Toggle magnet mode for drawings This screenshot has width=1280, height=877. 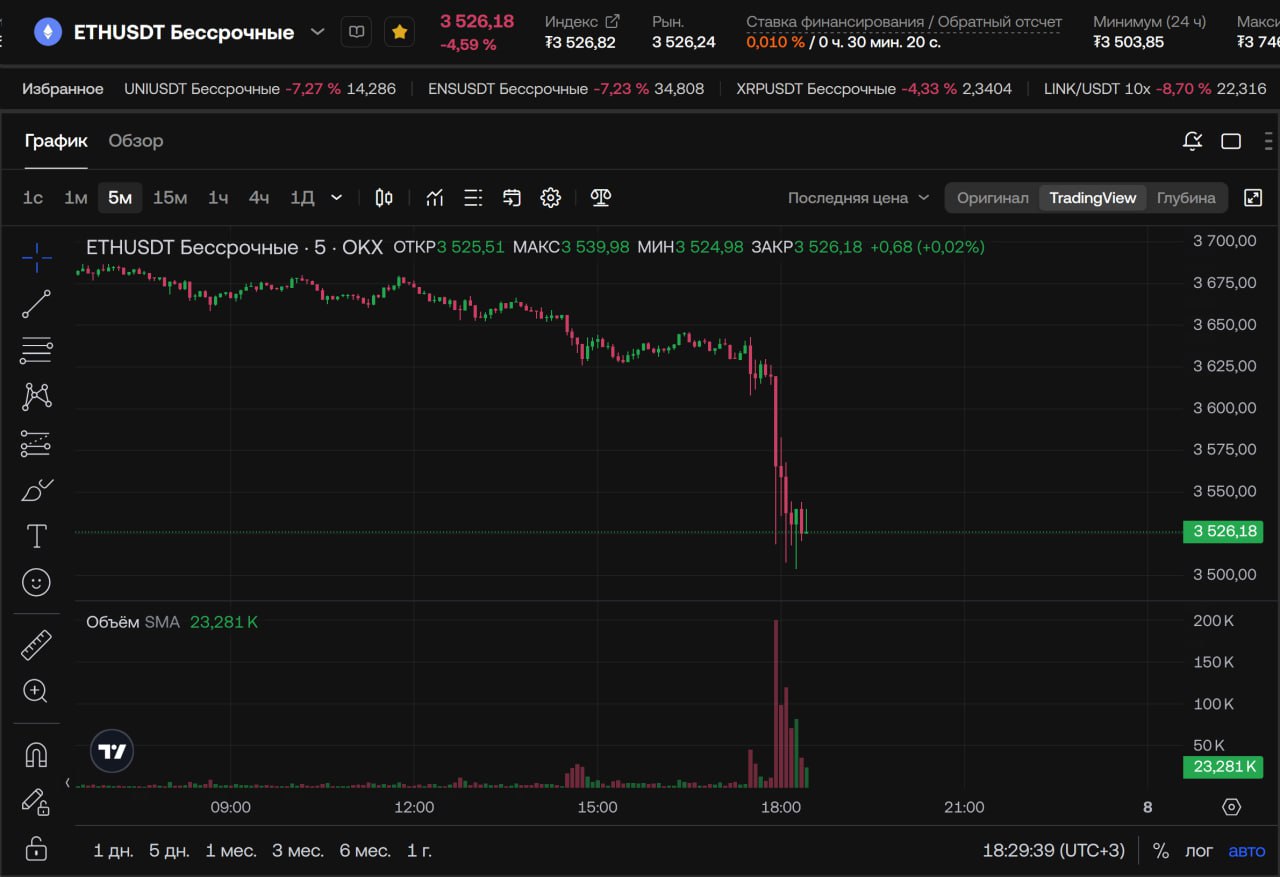click(x=36, y=755)
